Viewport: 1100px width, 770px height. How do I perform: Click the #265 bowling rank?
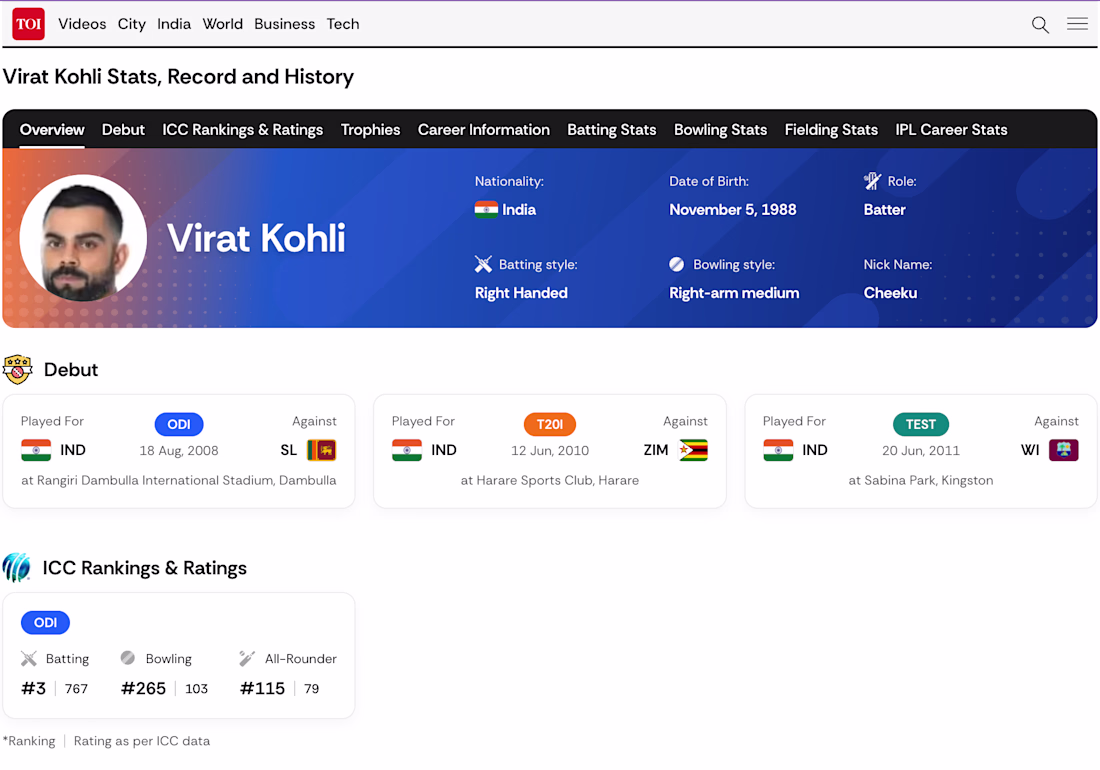143,689
